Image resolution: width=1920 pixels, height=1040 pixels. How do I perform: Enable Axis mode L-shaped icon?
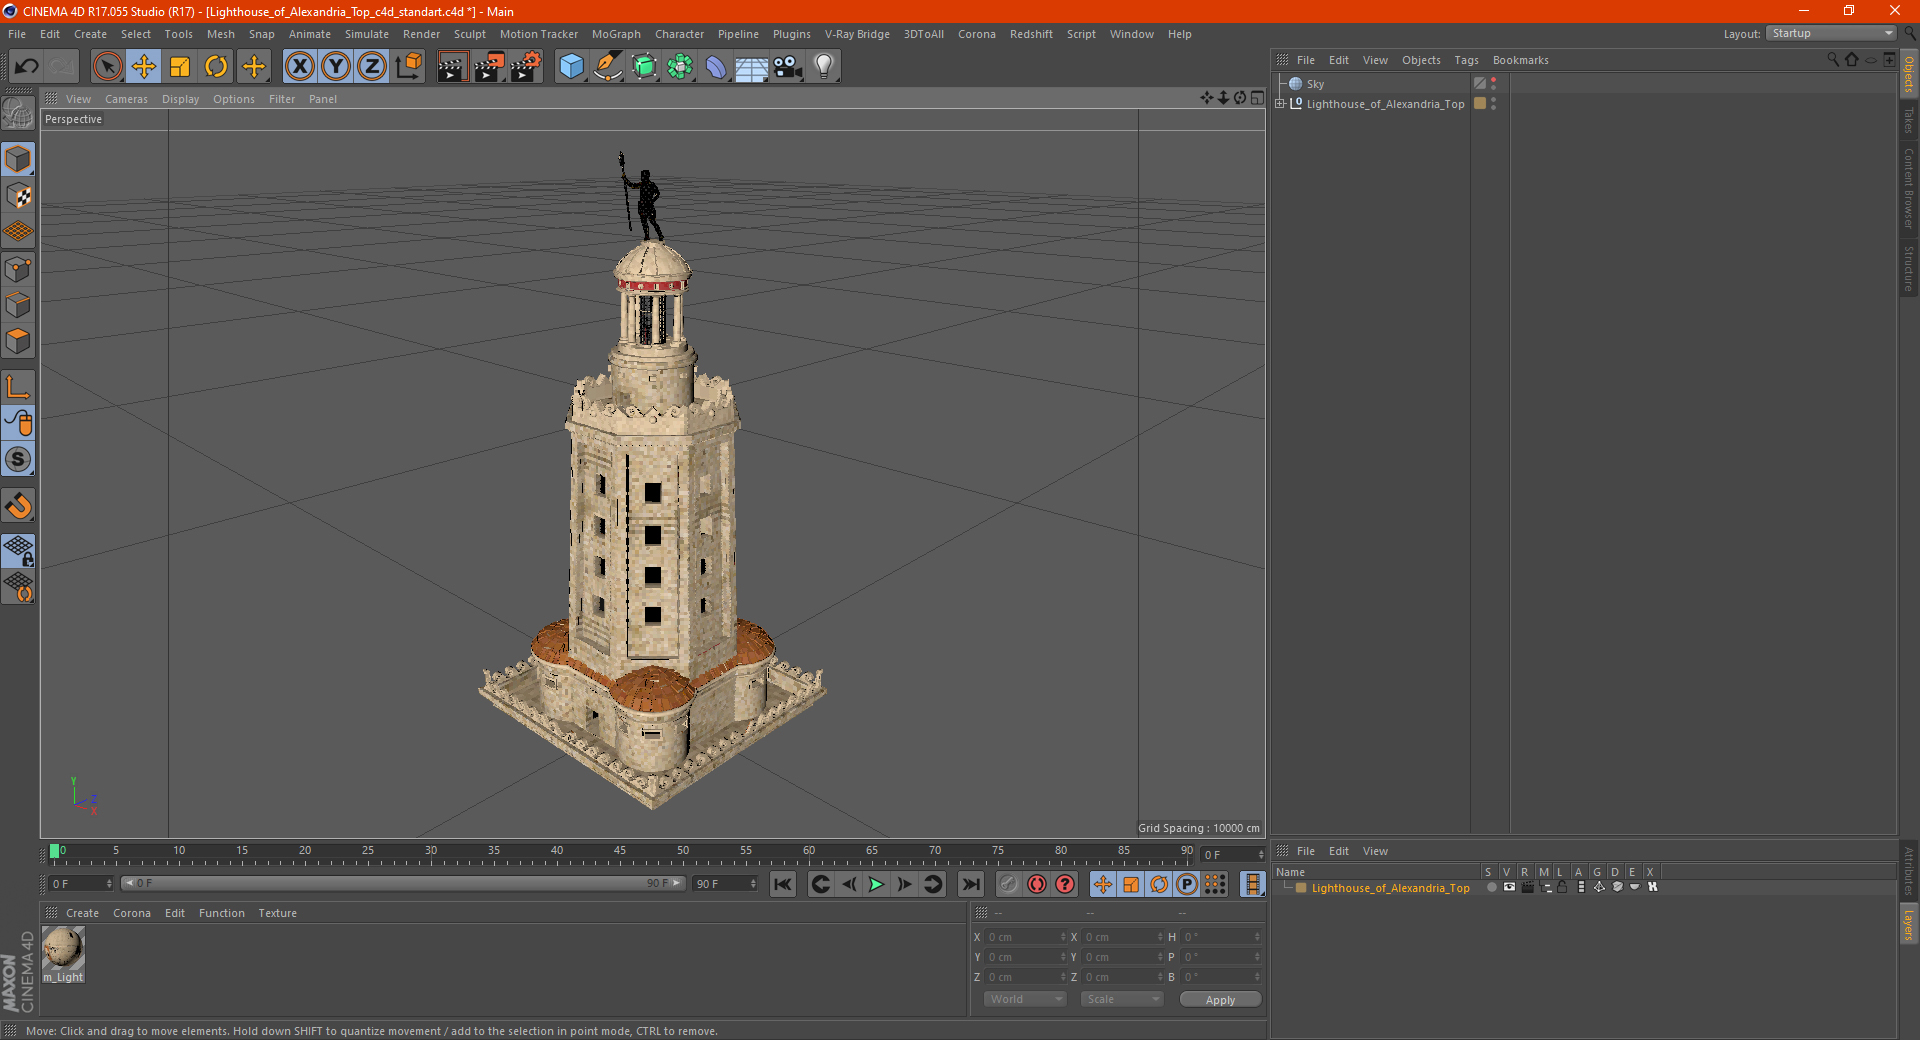click(x=18, y=387)
